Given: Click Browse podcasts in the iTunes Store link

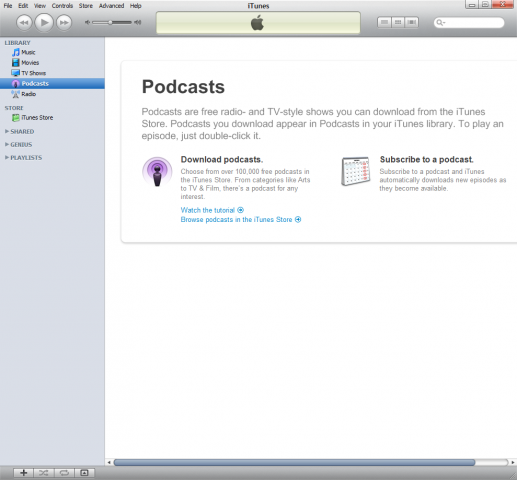Looking at the screenshot, I should [x=236, y=219].
